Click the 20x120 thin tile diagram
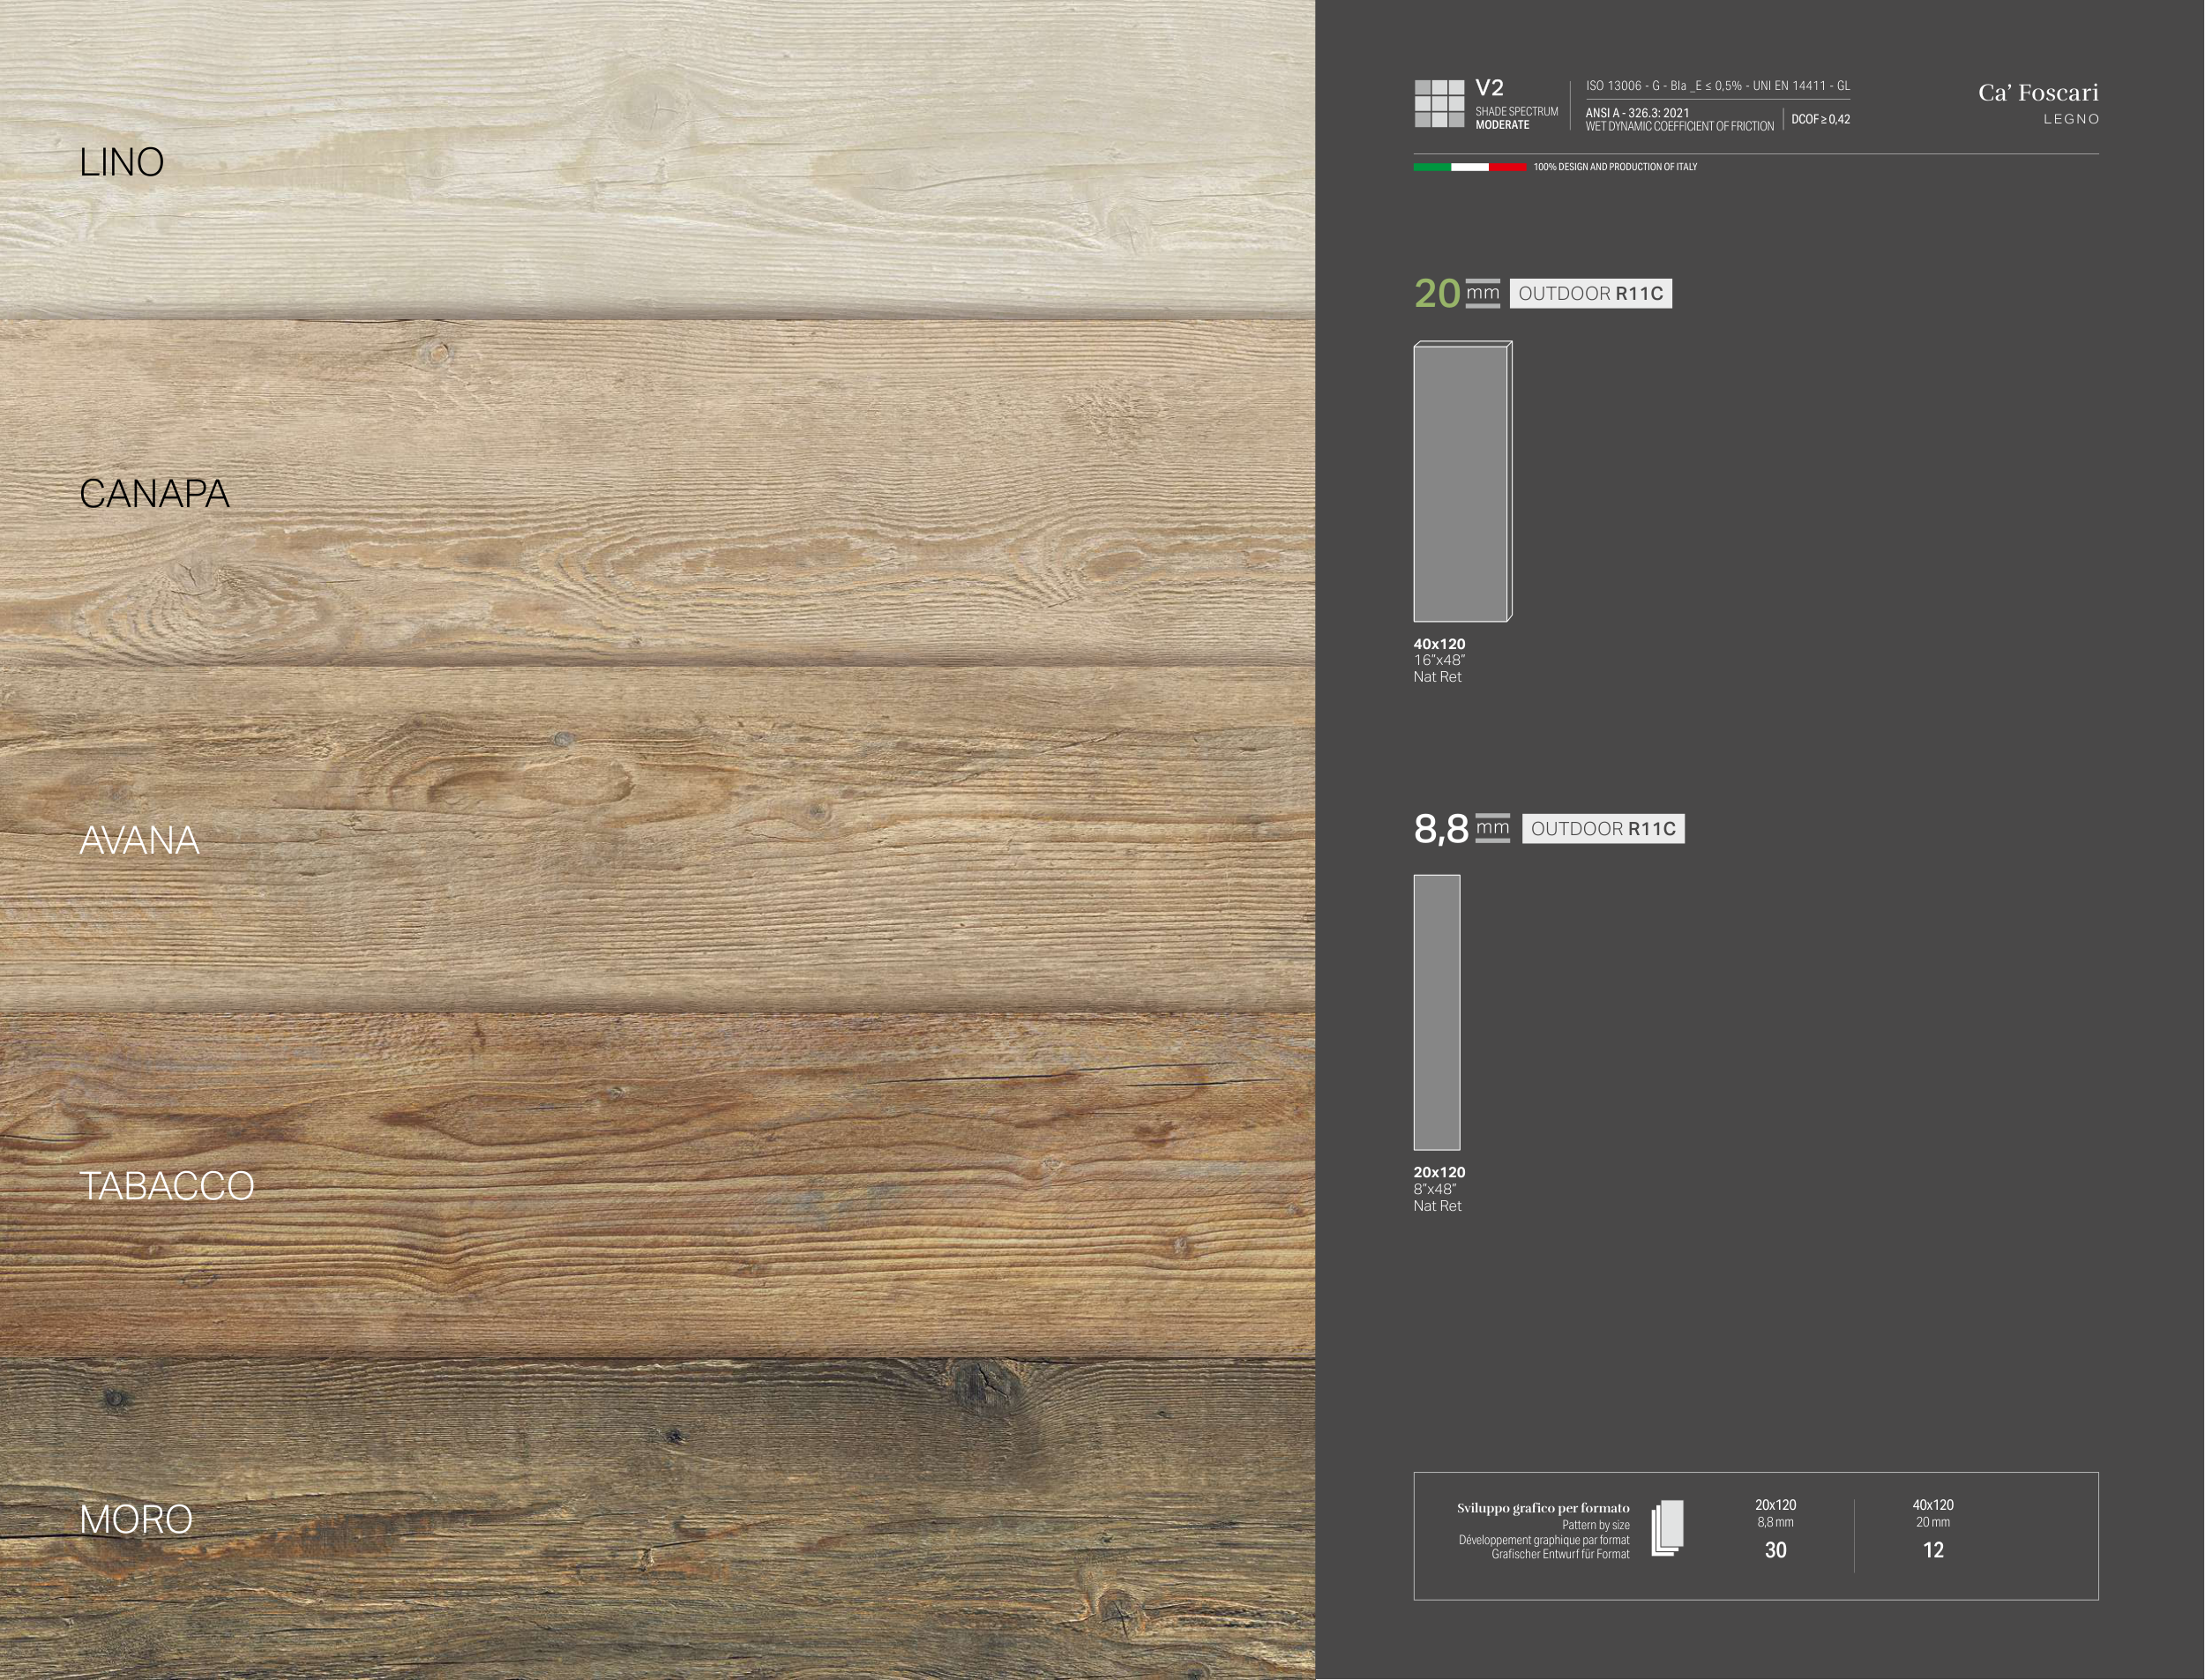2205x1680 pixels. point(1436,1012)
